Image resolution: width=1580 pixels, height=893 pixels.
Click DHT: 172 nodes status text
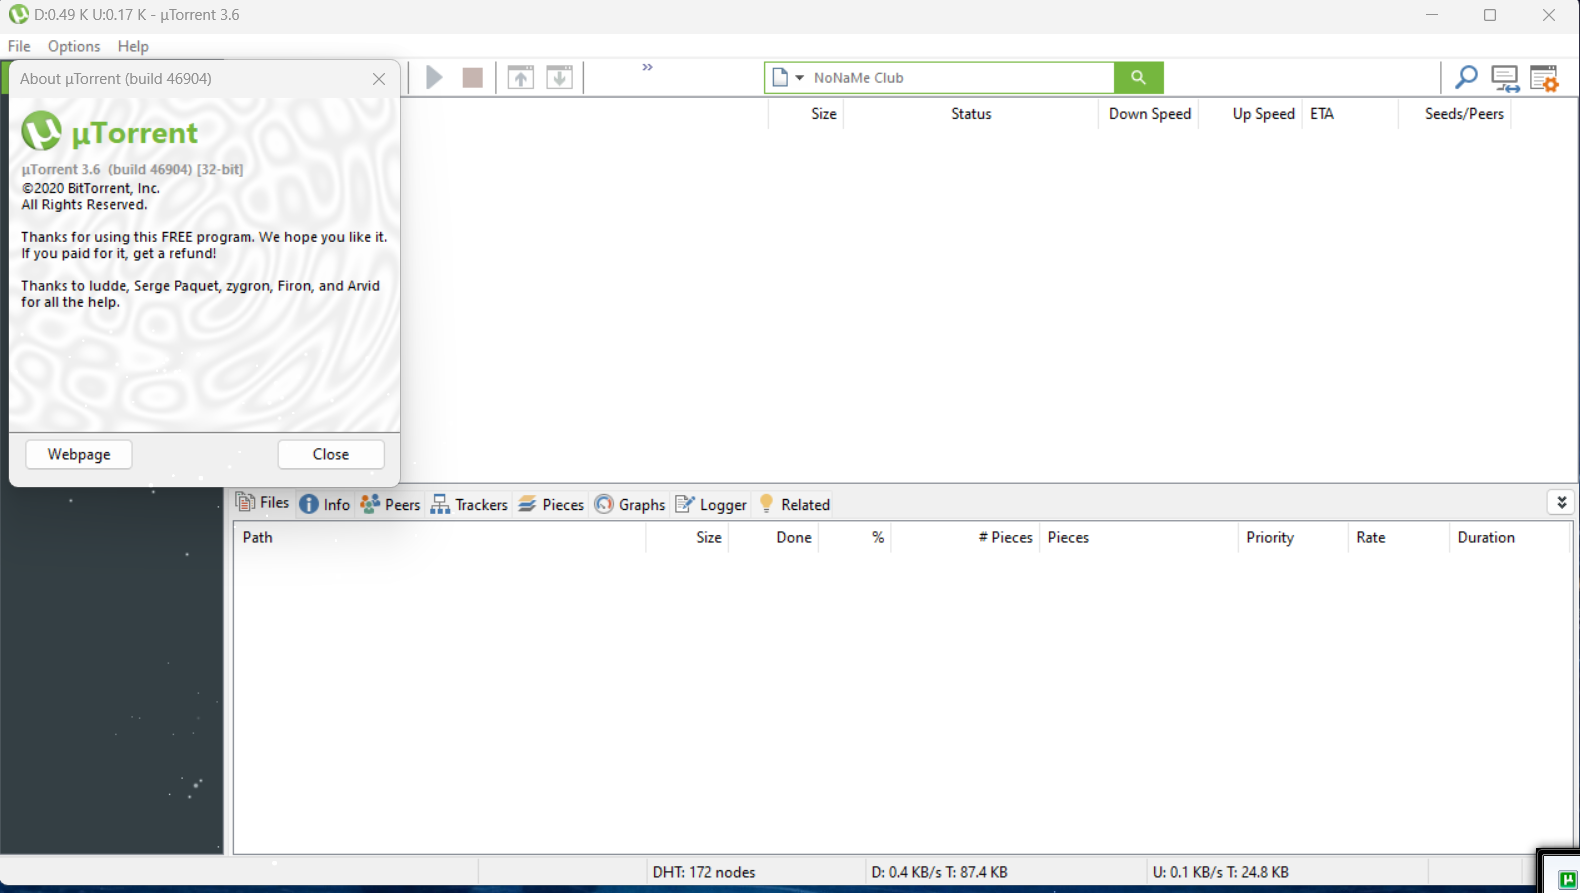pyautogui.click(x=704, y=872)
